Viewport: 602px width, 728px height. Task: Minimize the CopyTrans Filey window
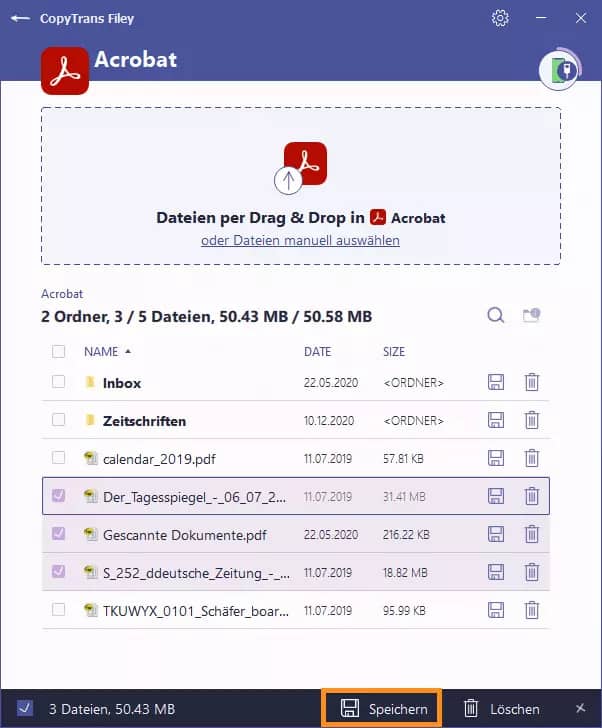pos(541,18)
